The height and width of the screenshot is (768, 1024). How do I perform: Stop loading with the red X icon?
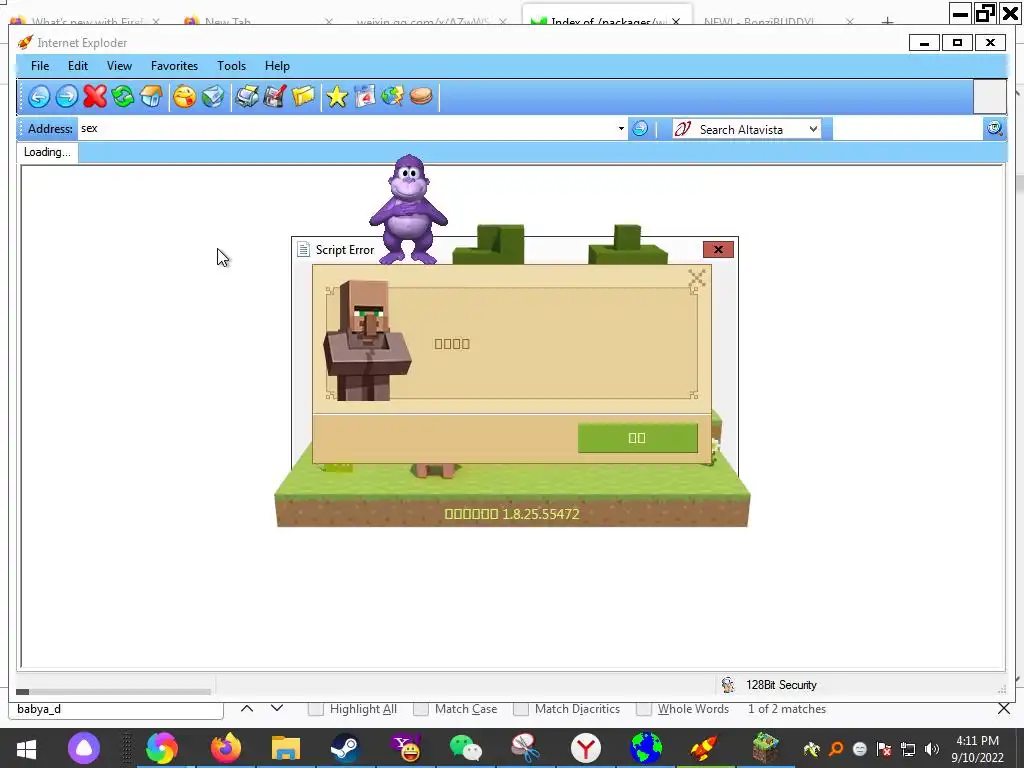[x=95, y=97]
